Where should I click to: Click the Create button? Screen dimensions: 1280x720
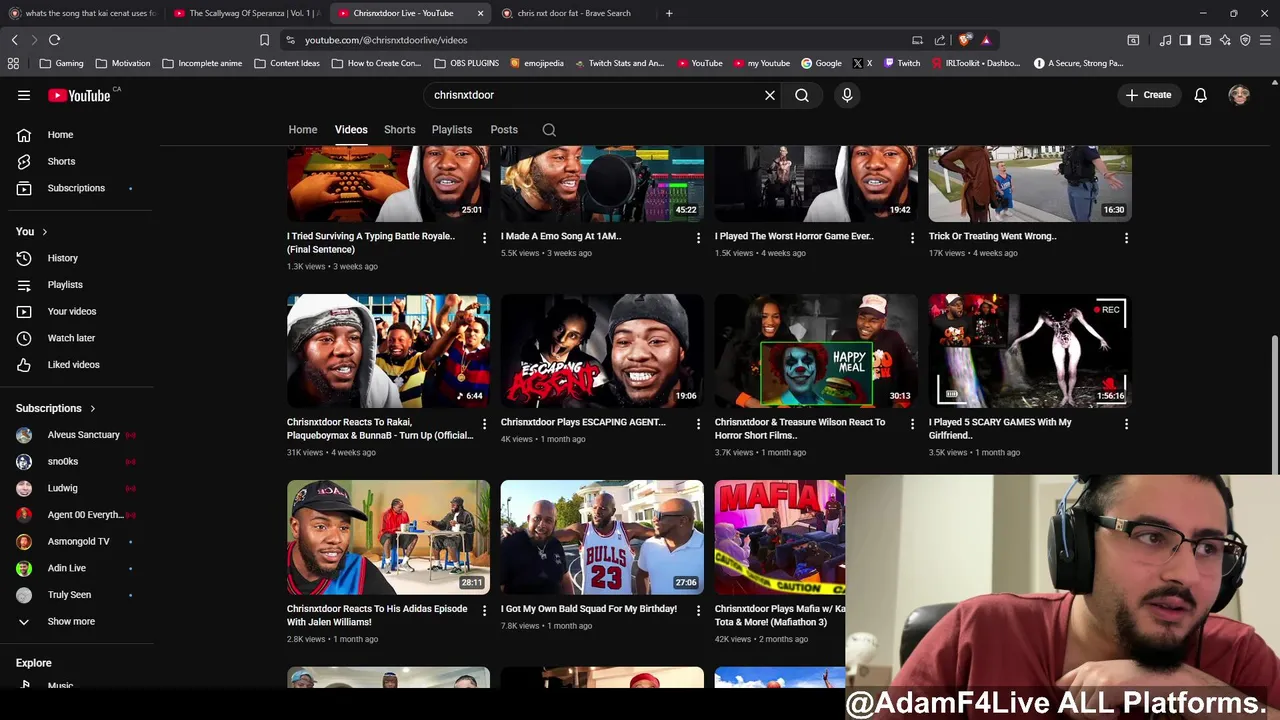pyautogui.click(x=1148, y=95)
